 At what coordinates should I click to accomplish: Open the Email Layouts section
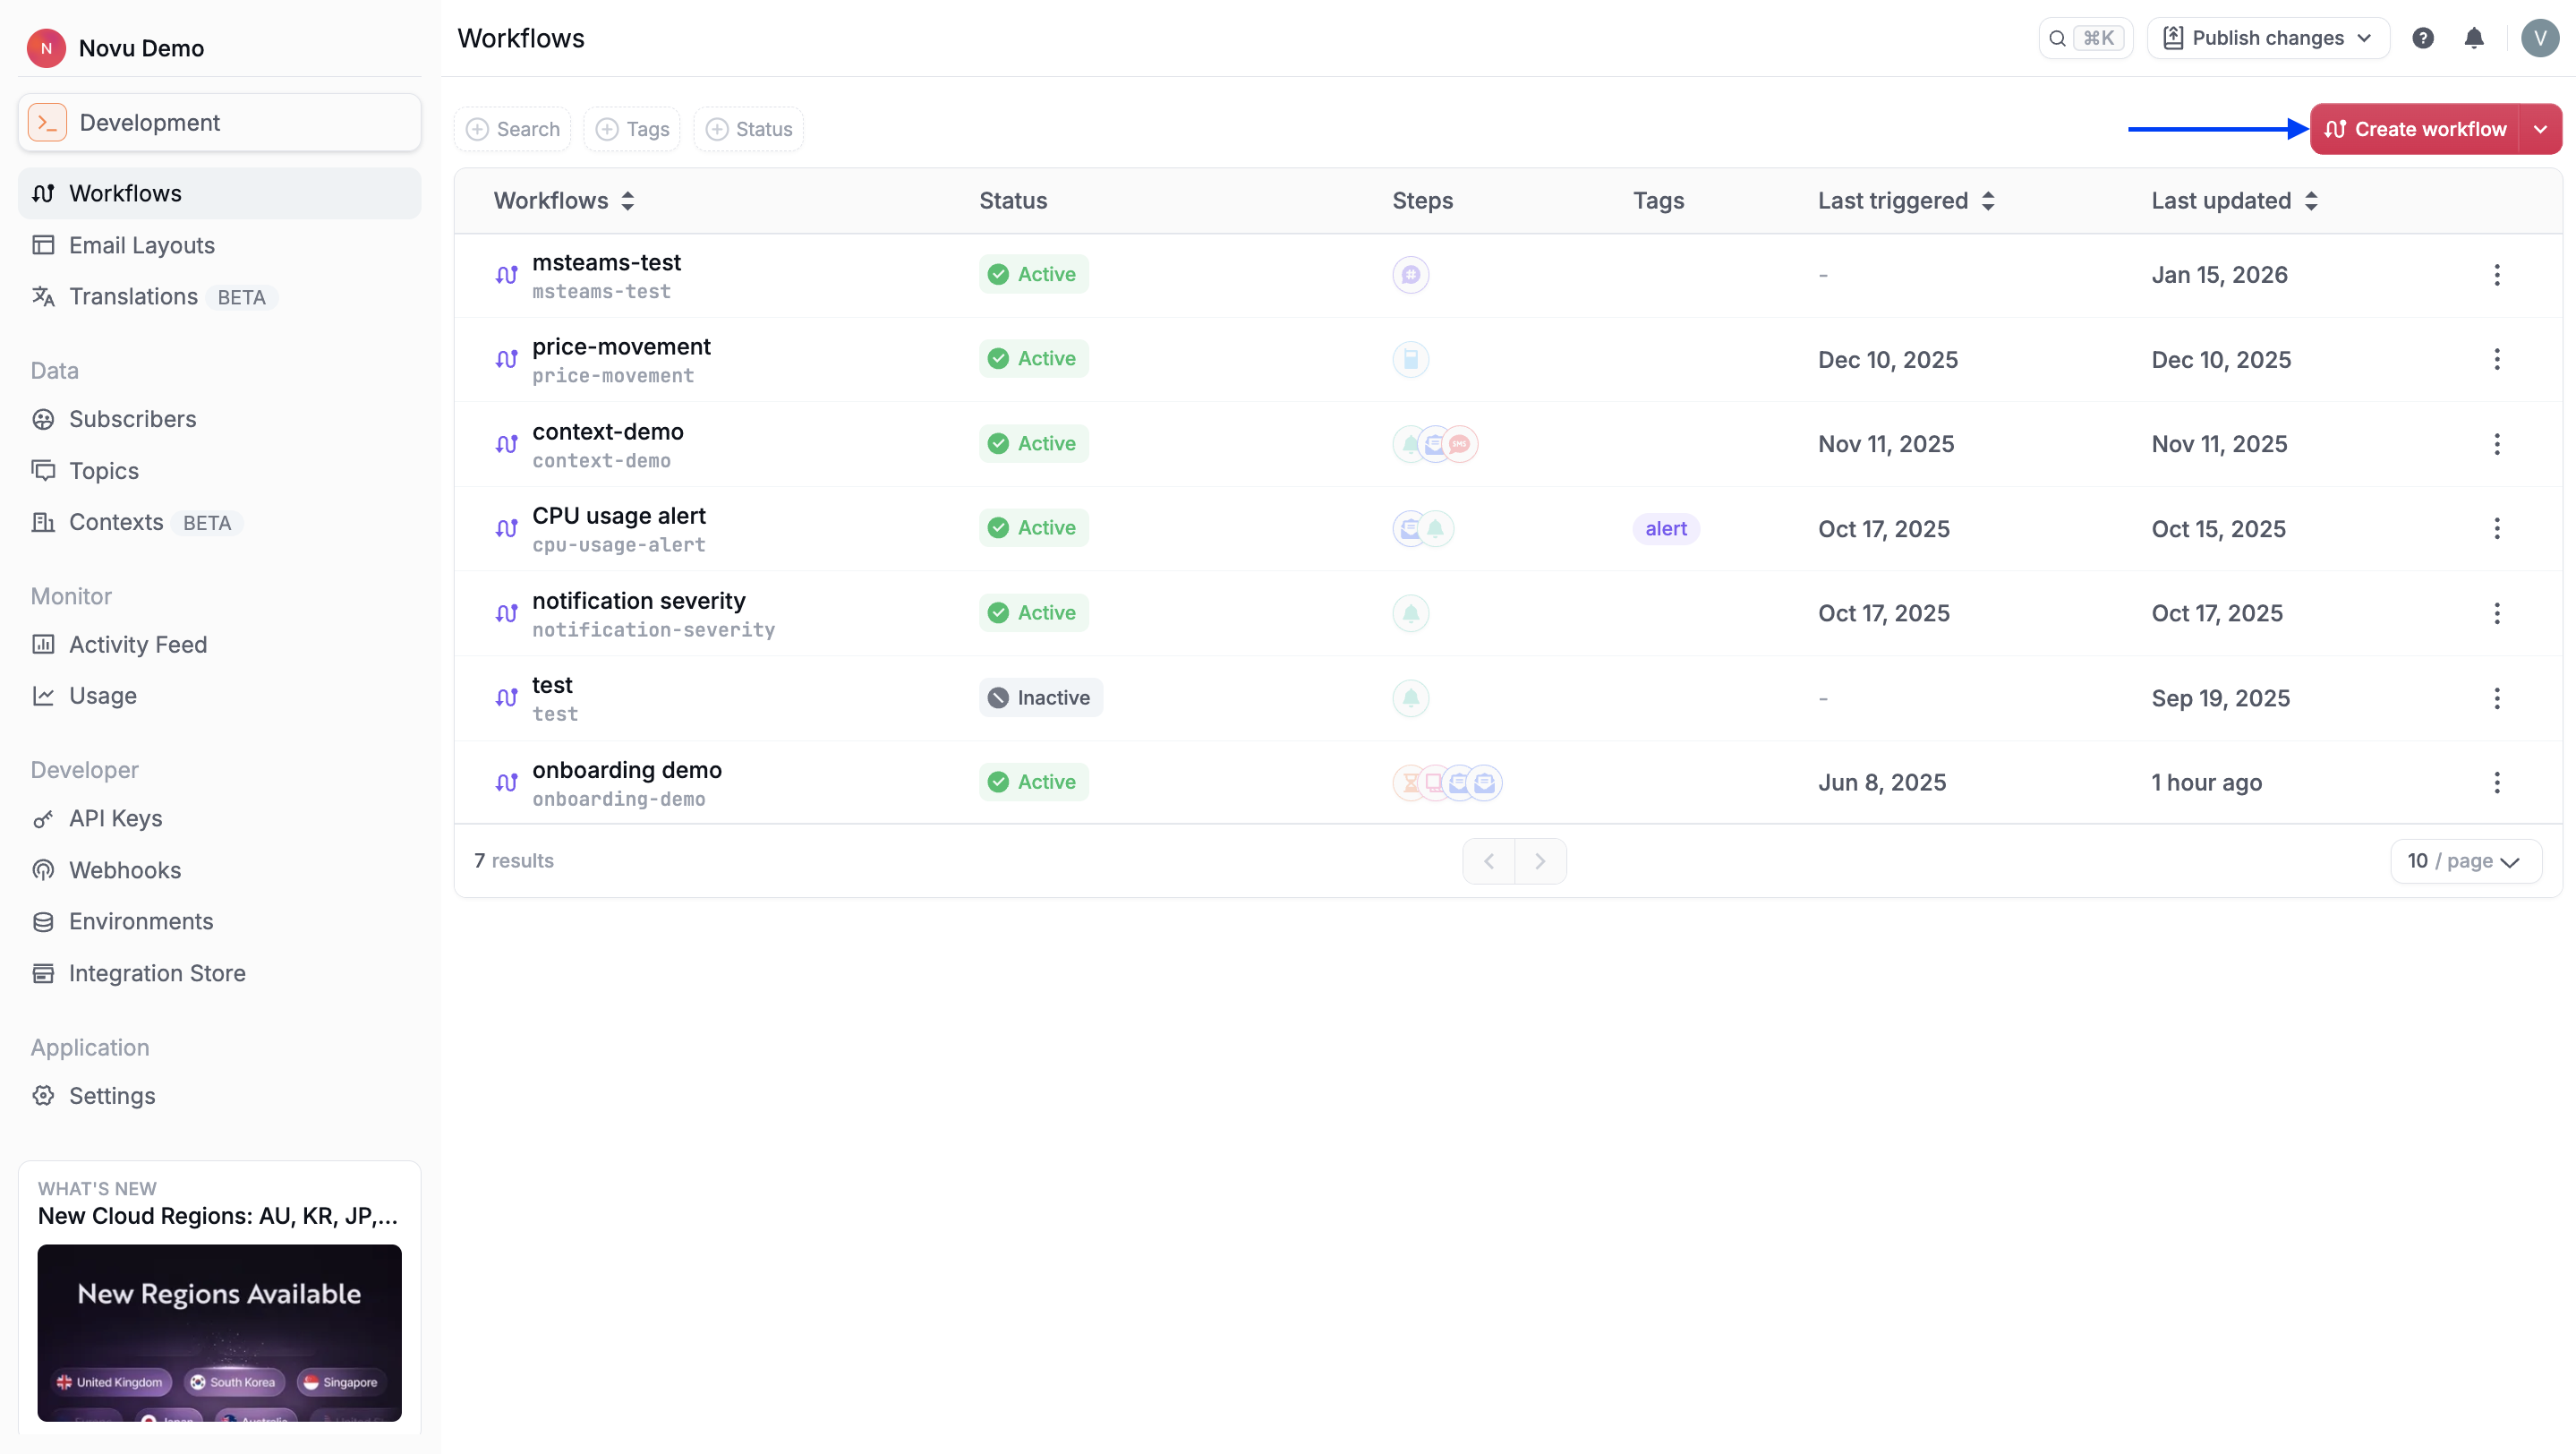pos(142,245)
